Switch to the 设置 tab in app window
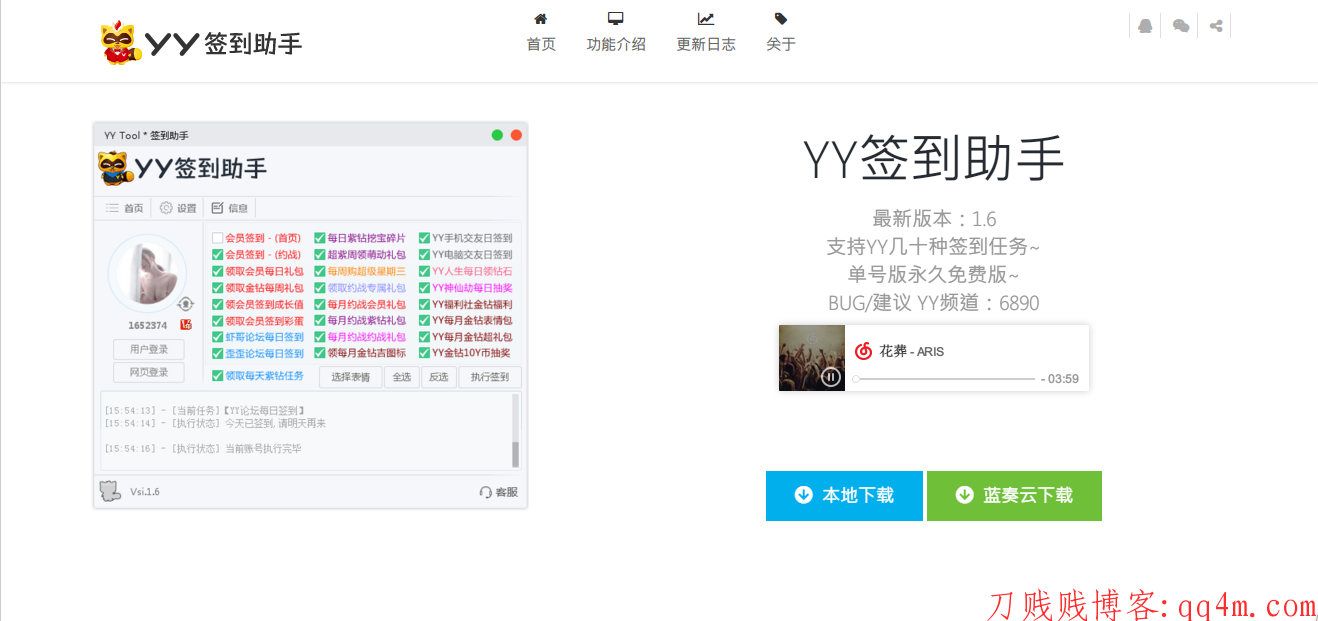The image size is (1318, 621). click(179, 208)
